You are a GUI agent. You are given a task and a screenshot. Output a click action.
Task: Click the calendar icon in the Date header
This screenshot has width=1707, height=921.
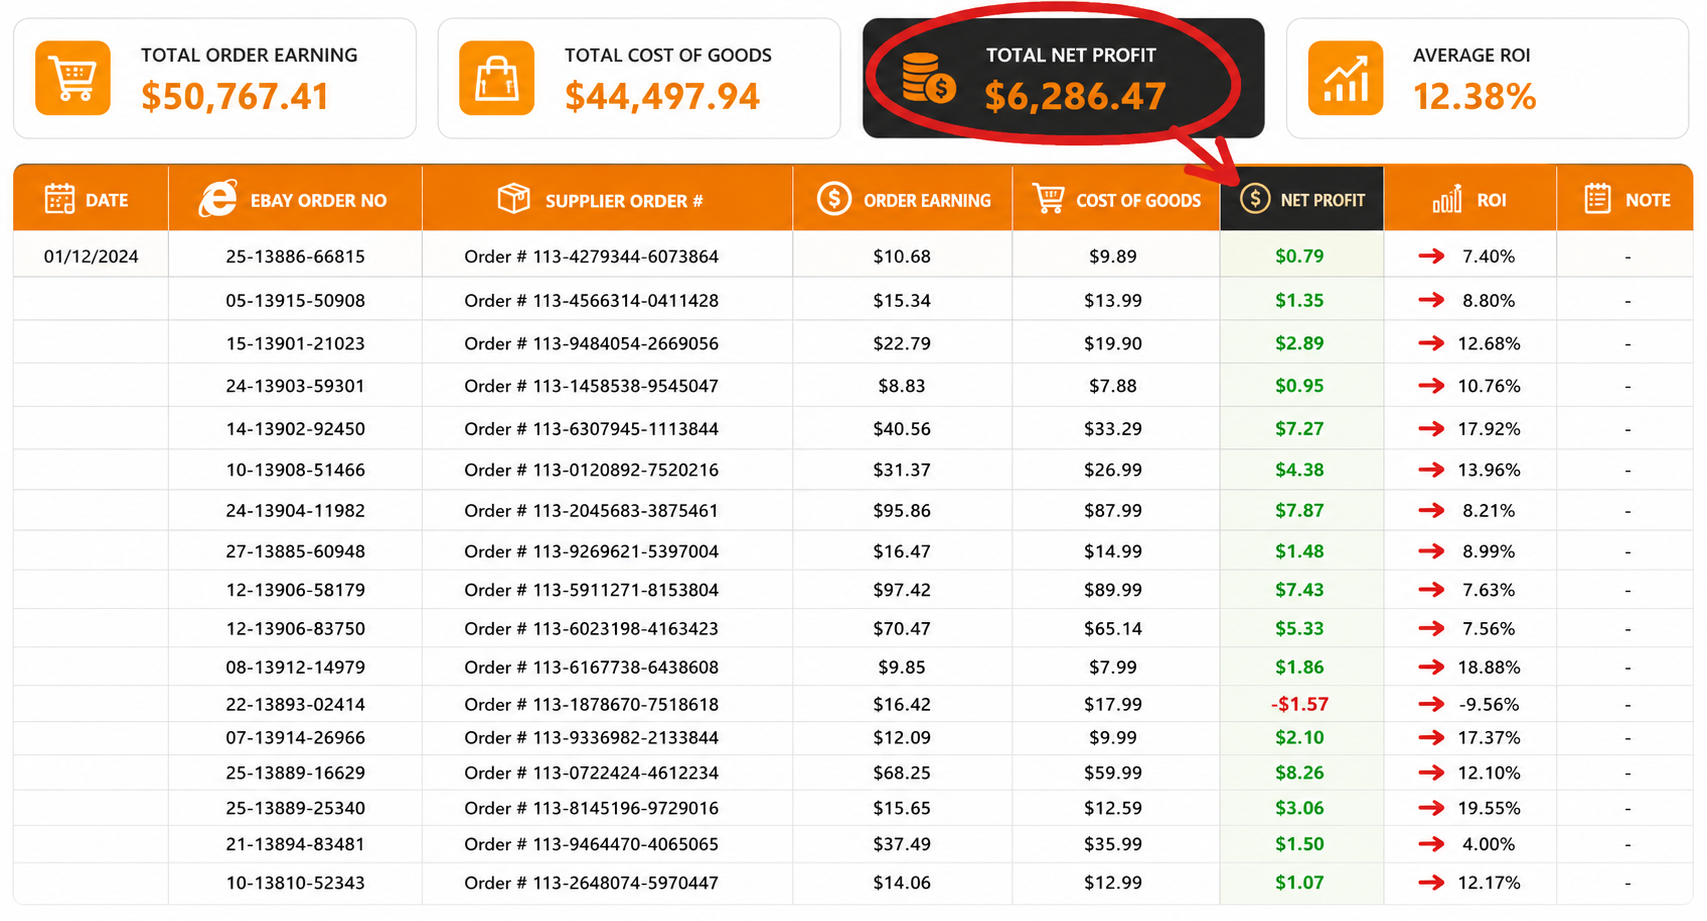click(x=60, y=199)
